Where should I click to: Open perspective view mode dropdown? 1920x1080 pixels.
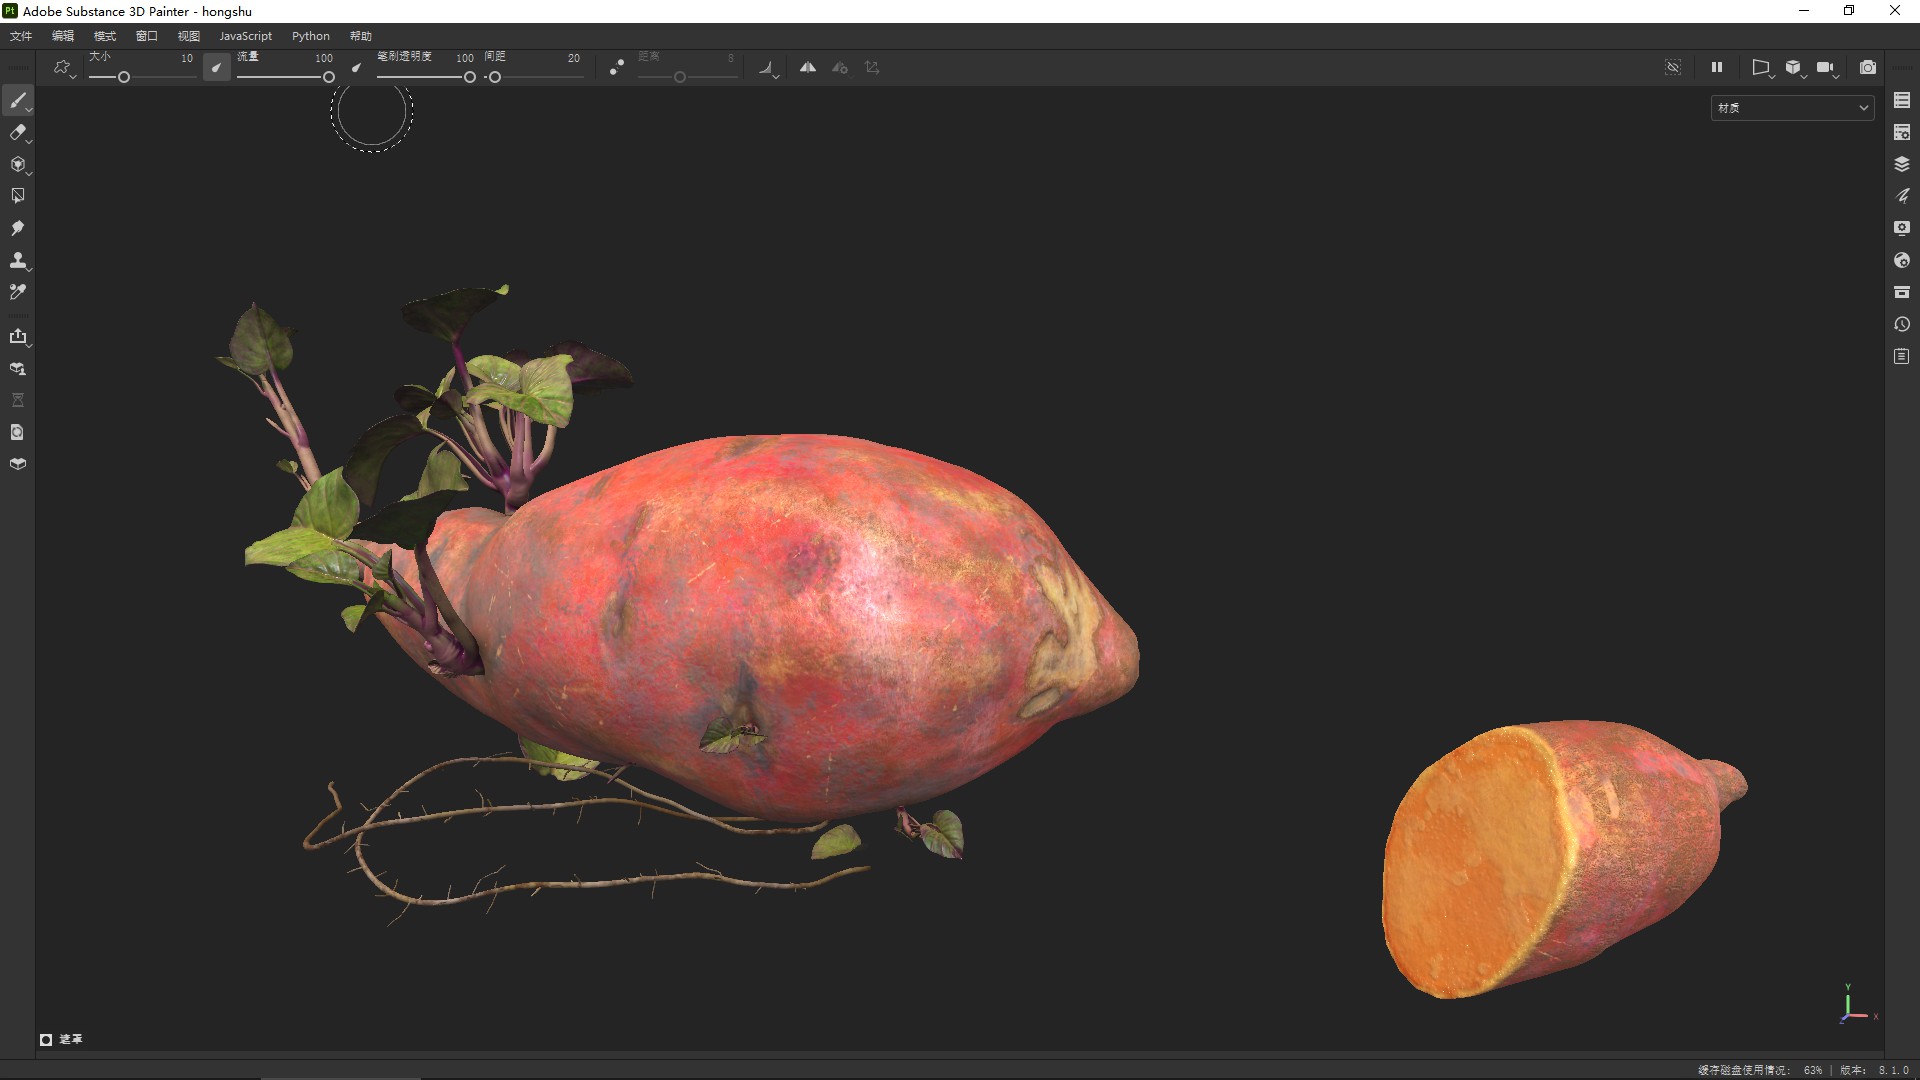coord(1762,67)
